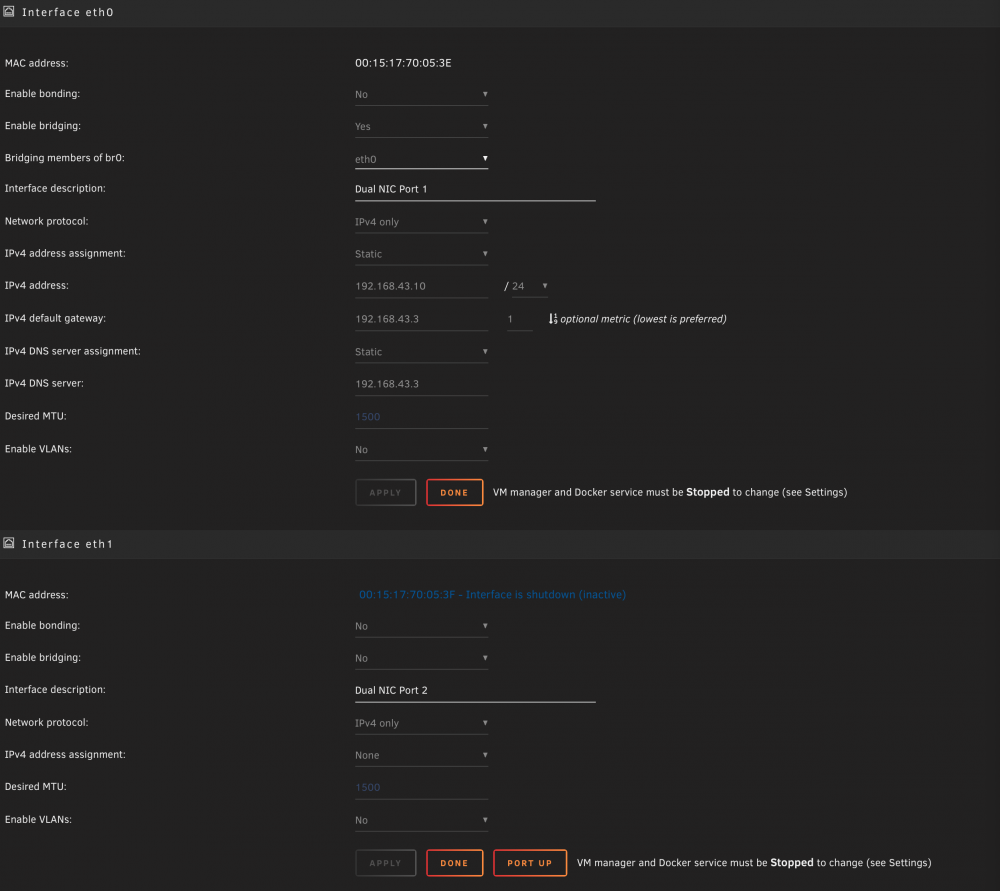Open eth1 IPv4 address assignment dropdown
Screen dimensions: 1000x891
(x=421, y=755)
